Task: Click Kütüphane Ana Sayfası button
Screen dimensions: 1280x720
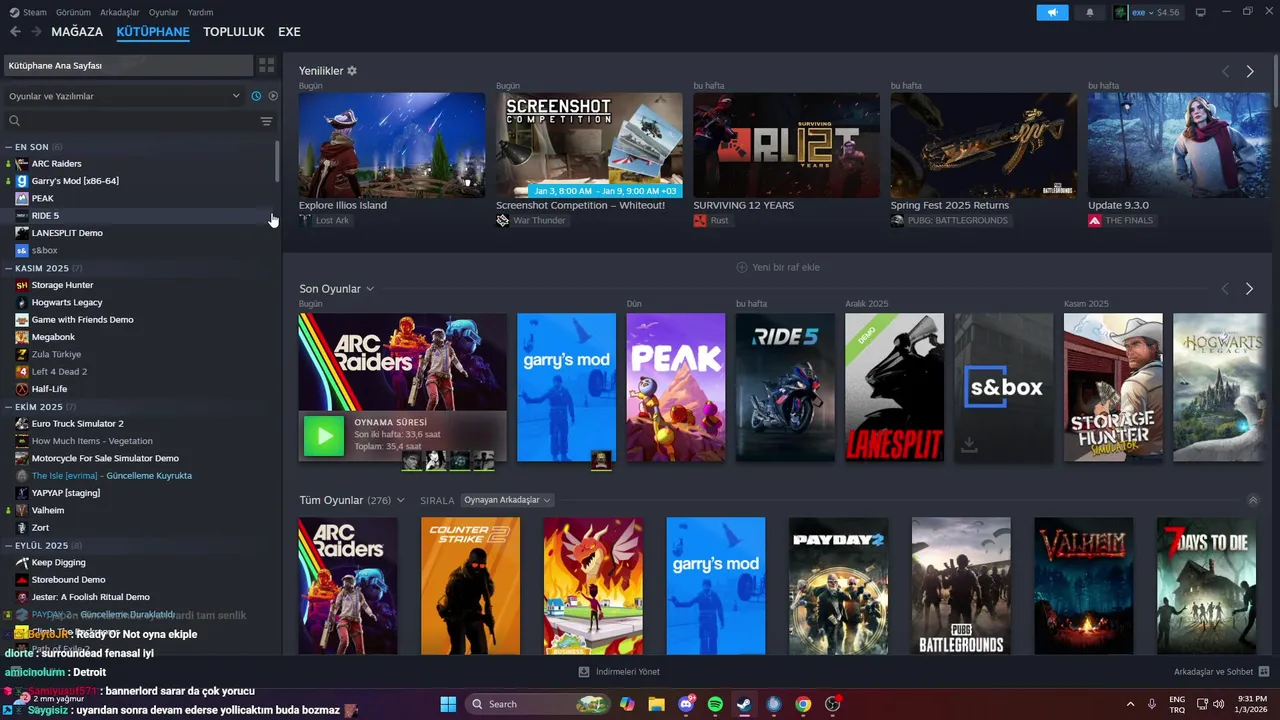Action: click(x=128, y=65)
